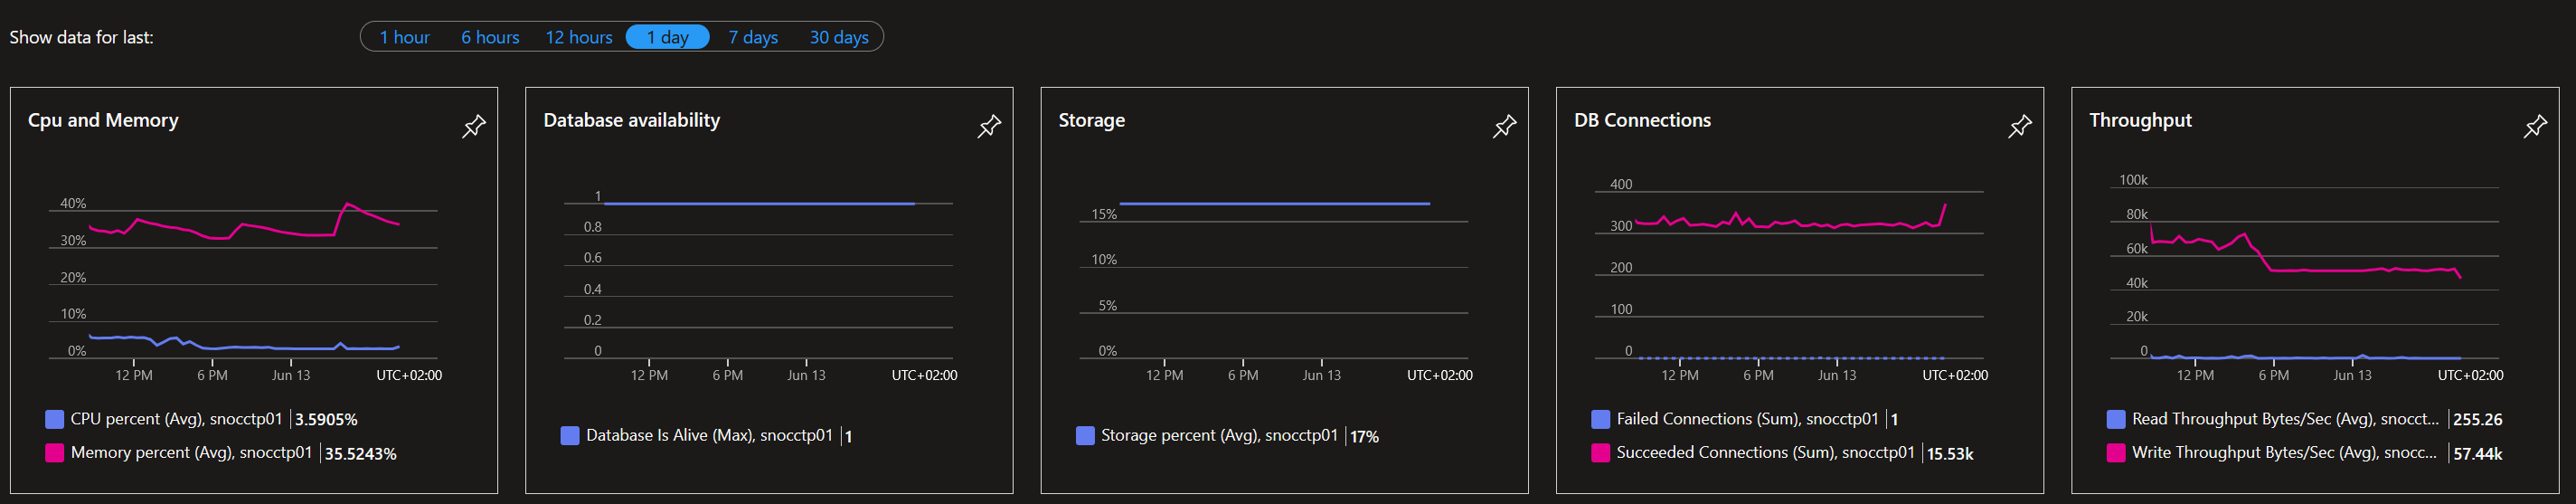The height and width of the screenshot is (504, 2576).
Task: Choose the 1 day time range
Action: coord(668,37)
